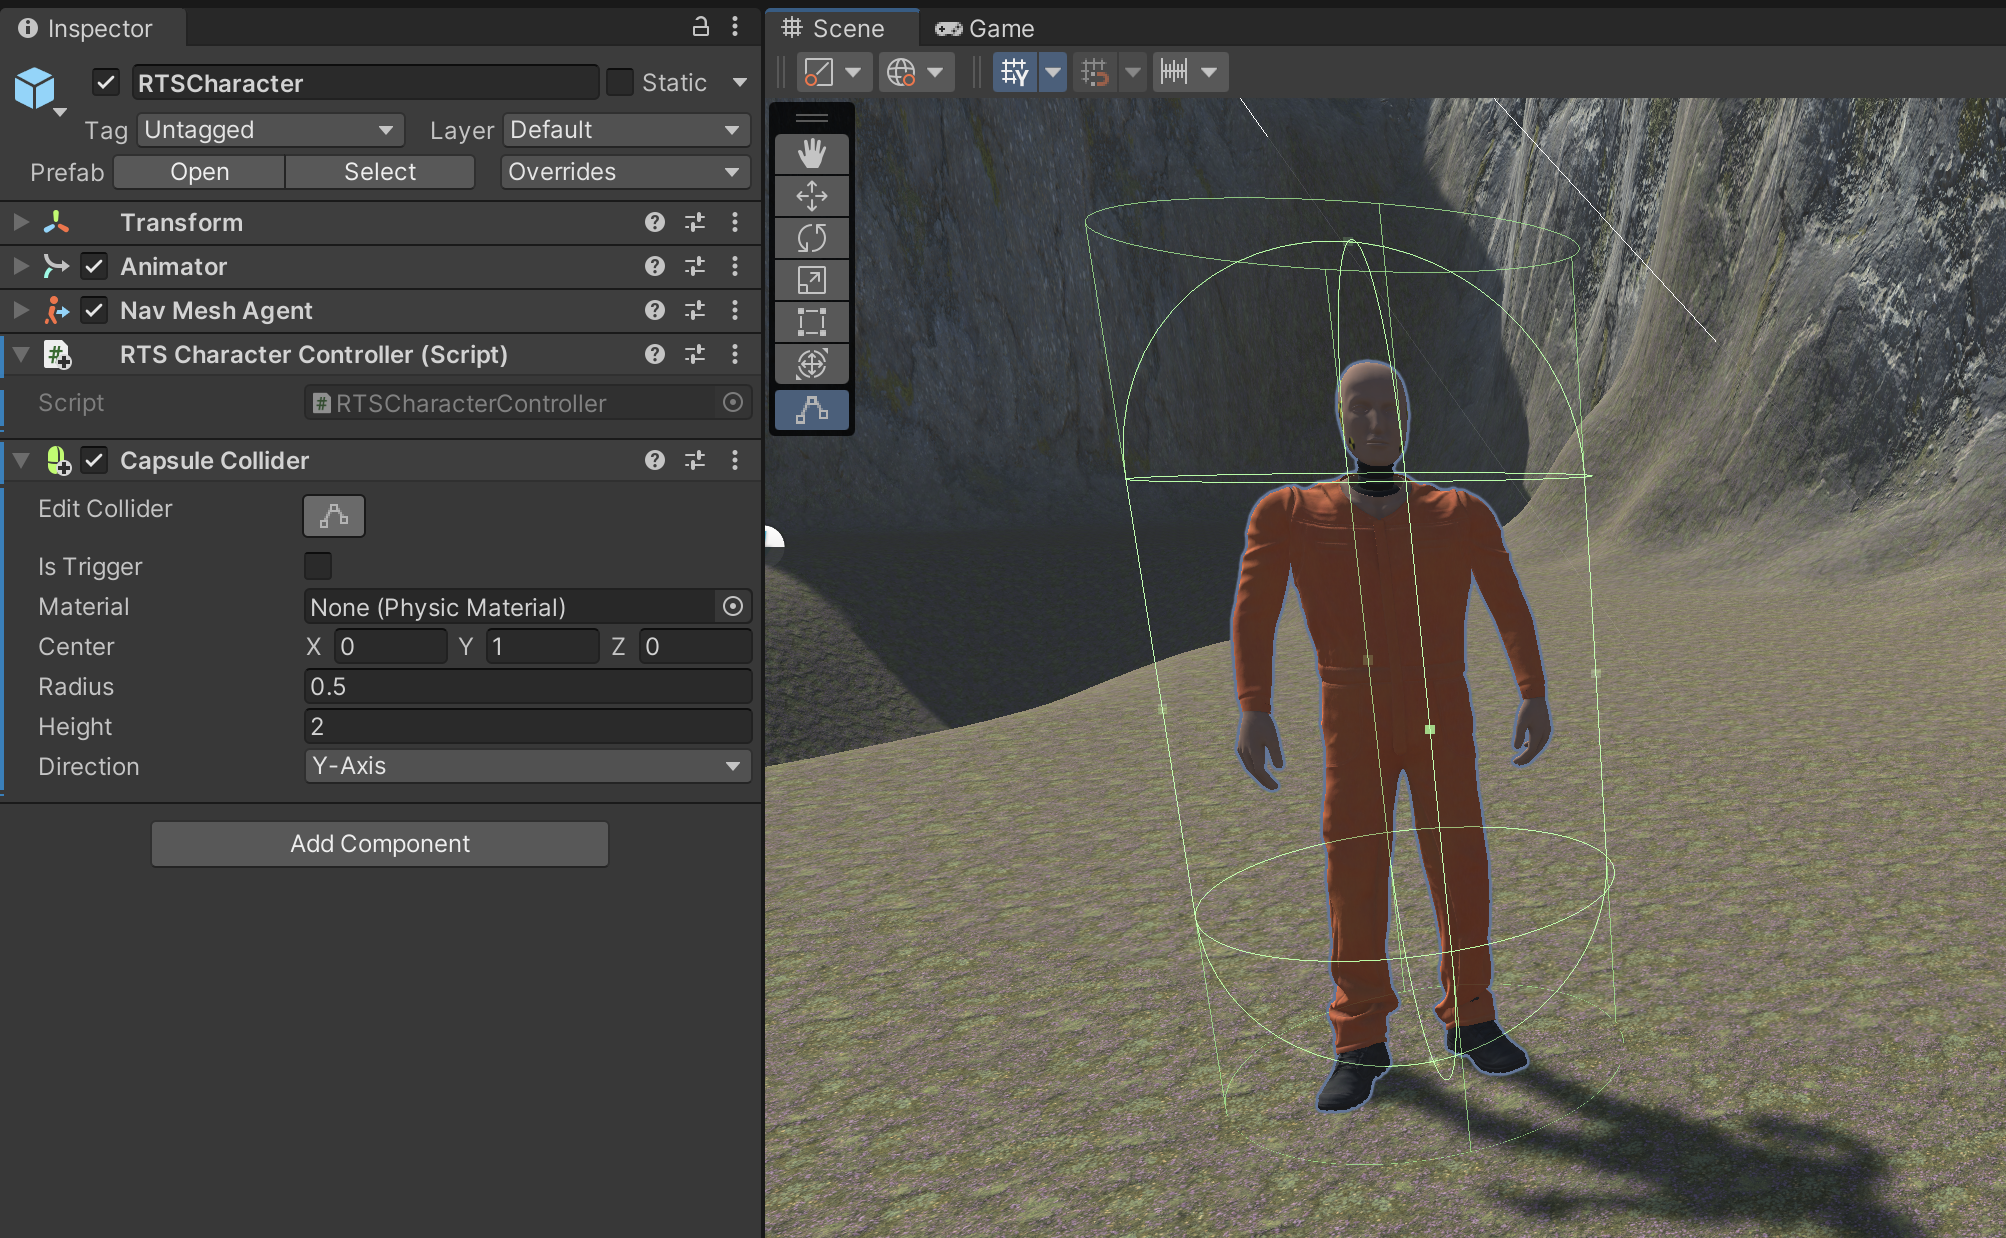Select the Rect transform tool
Image resolution: width=2006 pixels, height=1238 pixels.
[x=811, y=322]
